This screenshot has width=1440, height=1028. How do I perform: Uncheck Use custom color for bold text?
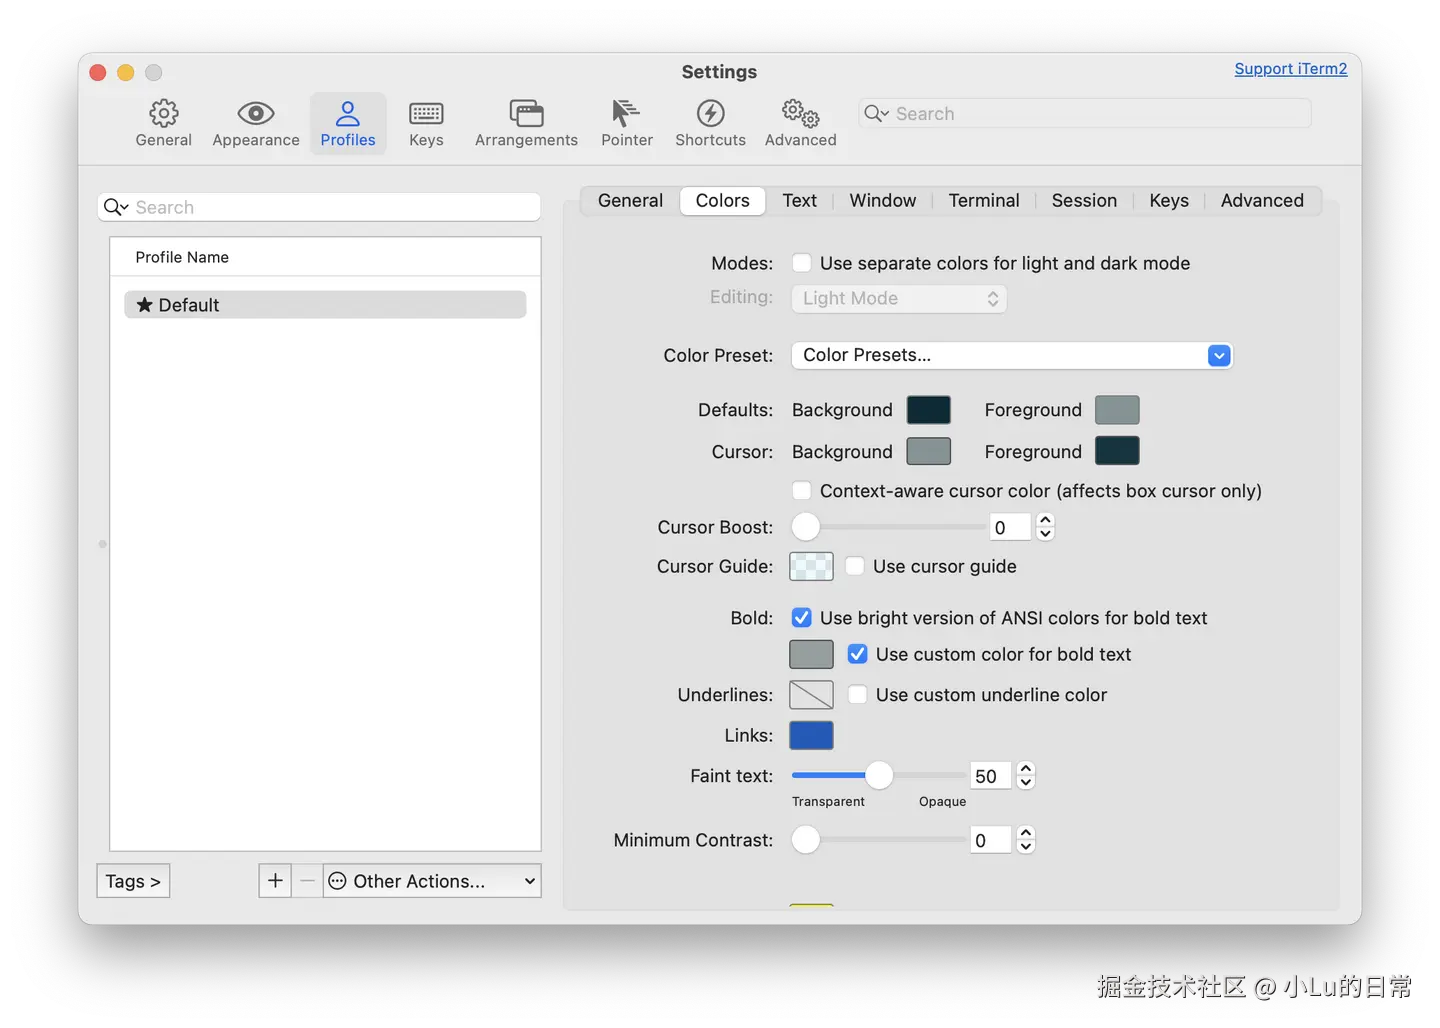[858, 654]
